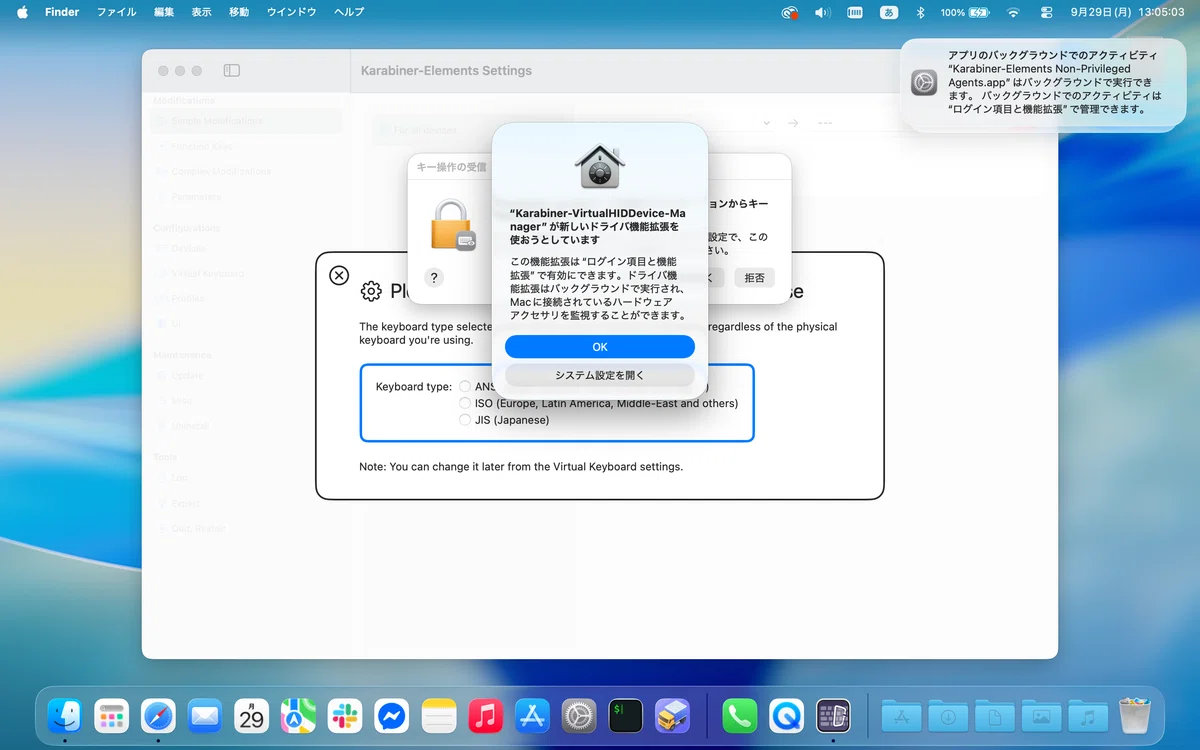This screenshot has width=1200, height=750.
Task: Open the Trash in the Dock
Action: click(x=1135, y=715)
